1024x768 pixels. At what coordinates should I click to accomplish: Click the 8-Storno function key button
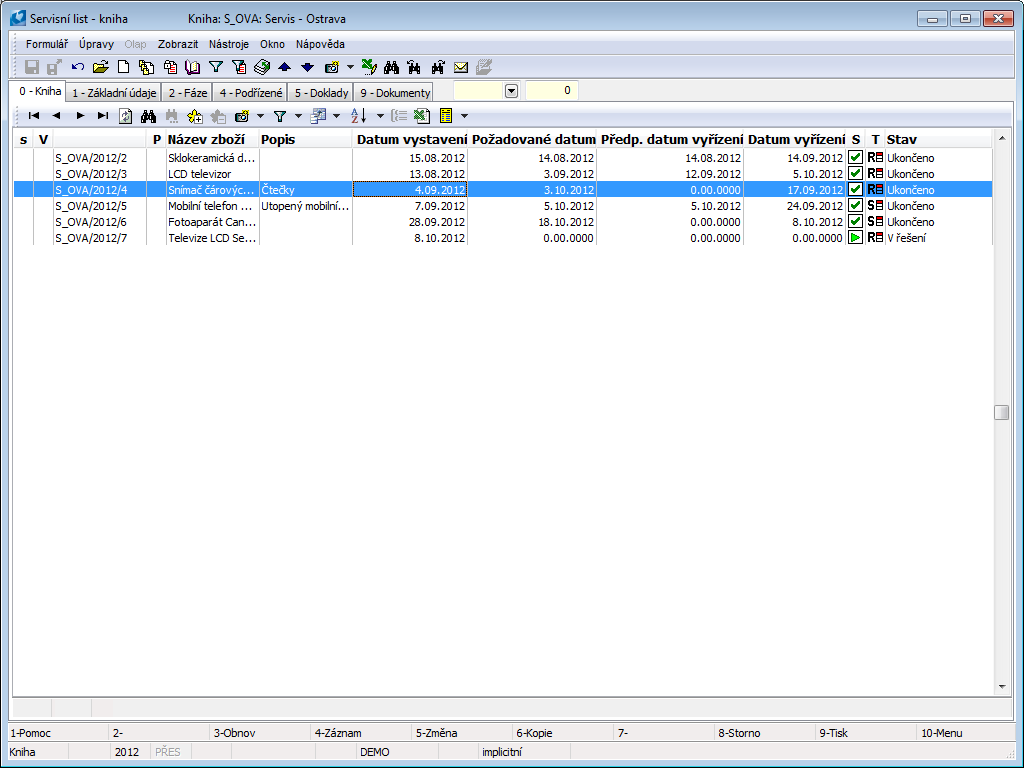click(x=765, y=733)
